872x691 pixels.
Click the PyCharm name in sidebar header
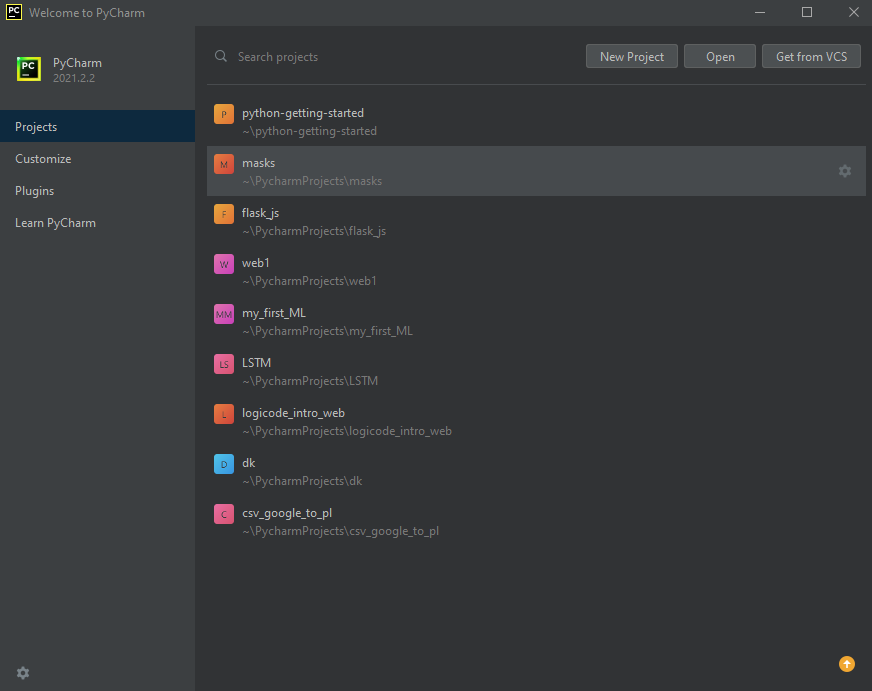tap(77, 63)
